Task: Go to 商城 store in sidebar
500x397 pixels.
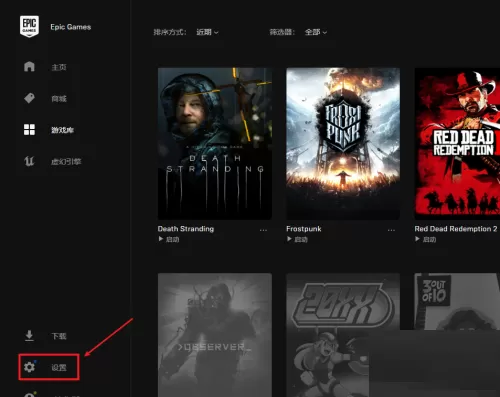Action: click(x=59, y=99)
